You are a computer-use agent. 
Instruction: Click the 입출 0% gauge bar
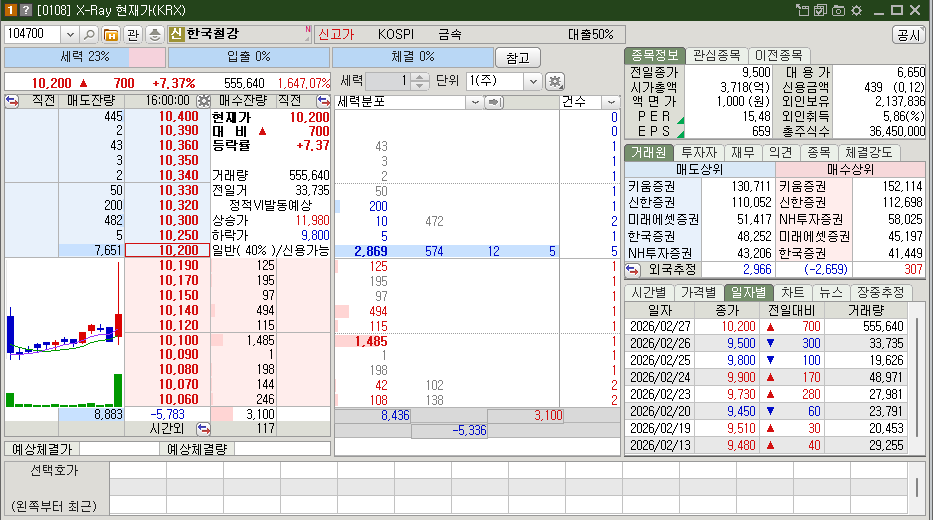249,57
